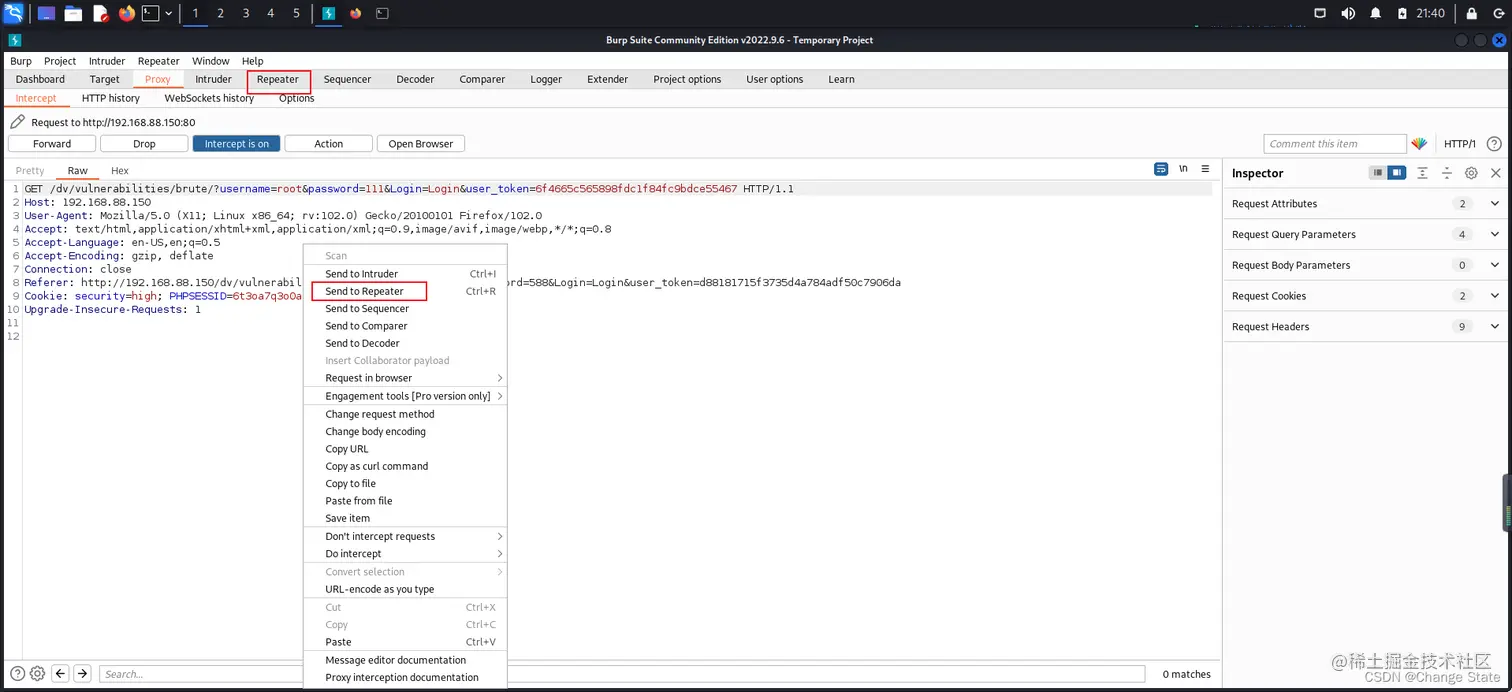Close the Inspector panel with X icon
1512x692 pixels.
pyautogui.click(x=1496, y=173)
